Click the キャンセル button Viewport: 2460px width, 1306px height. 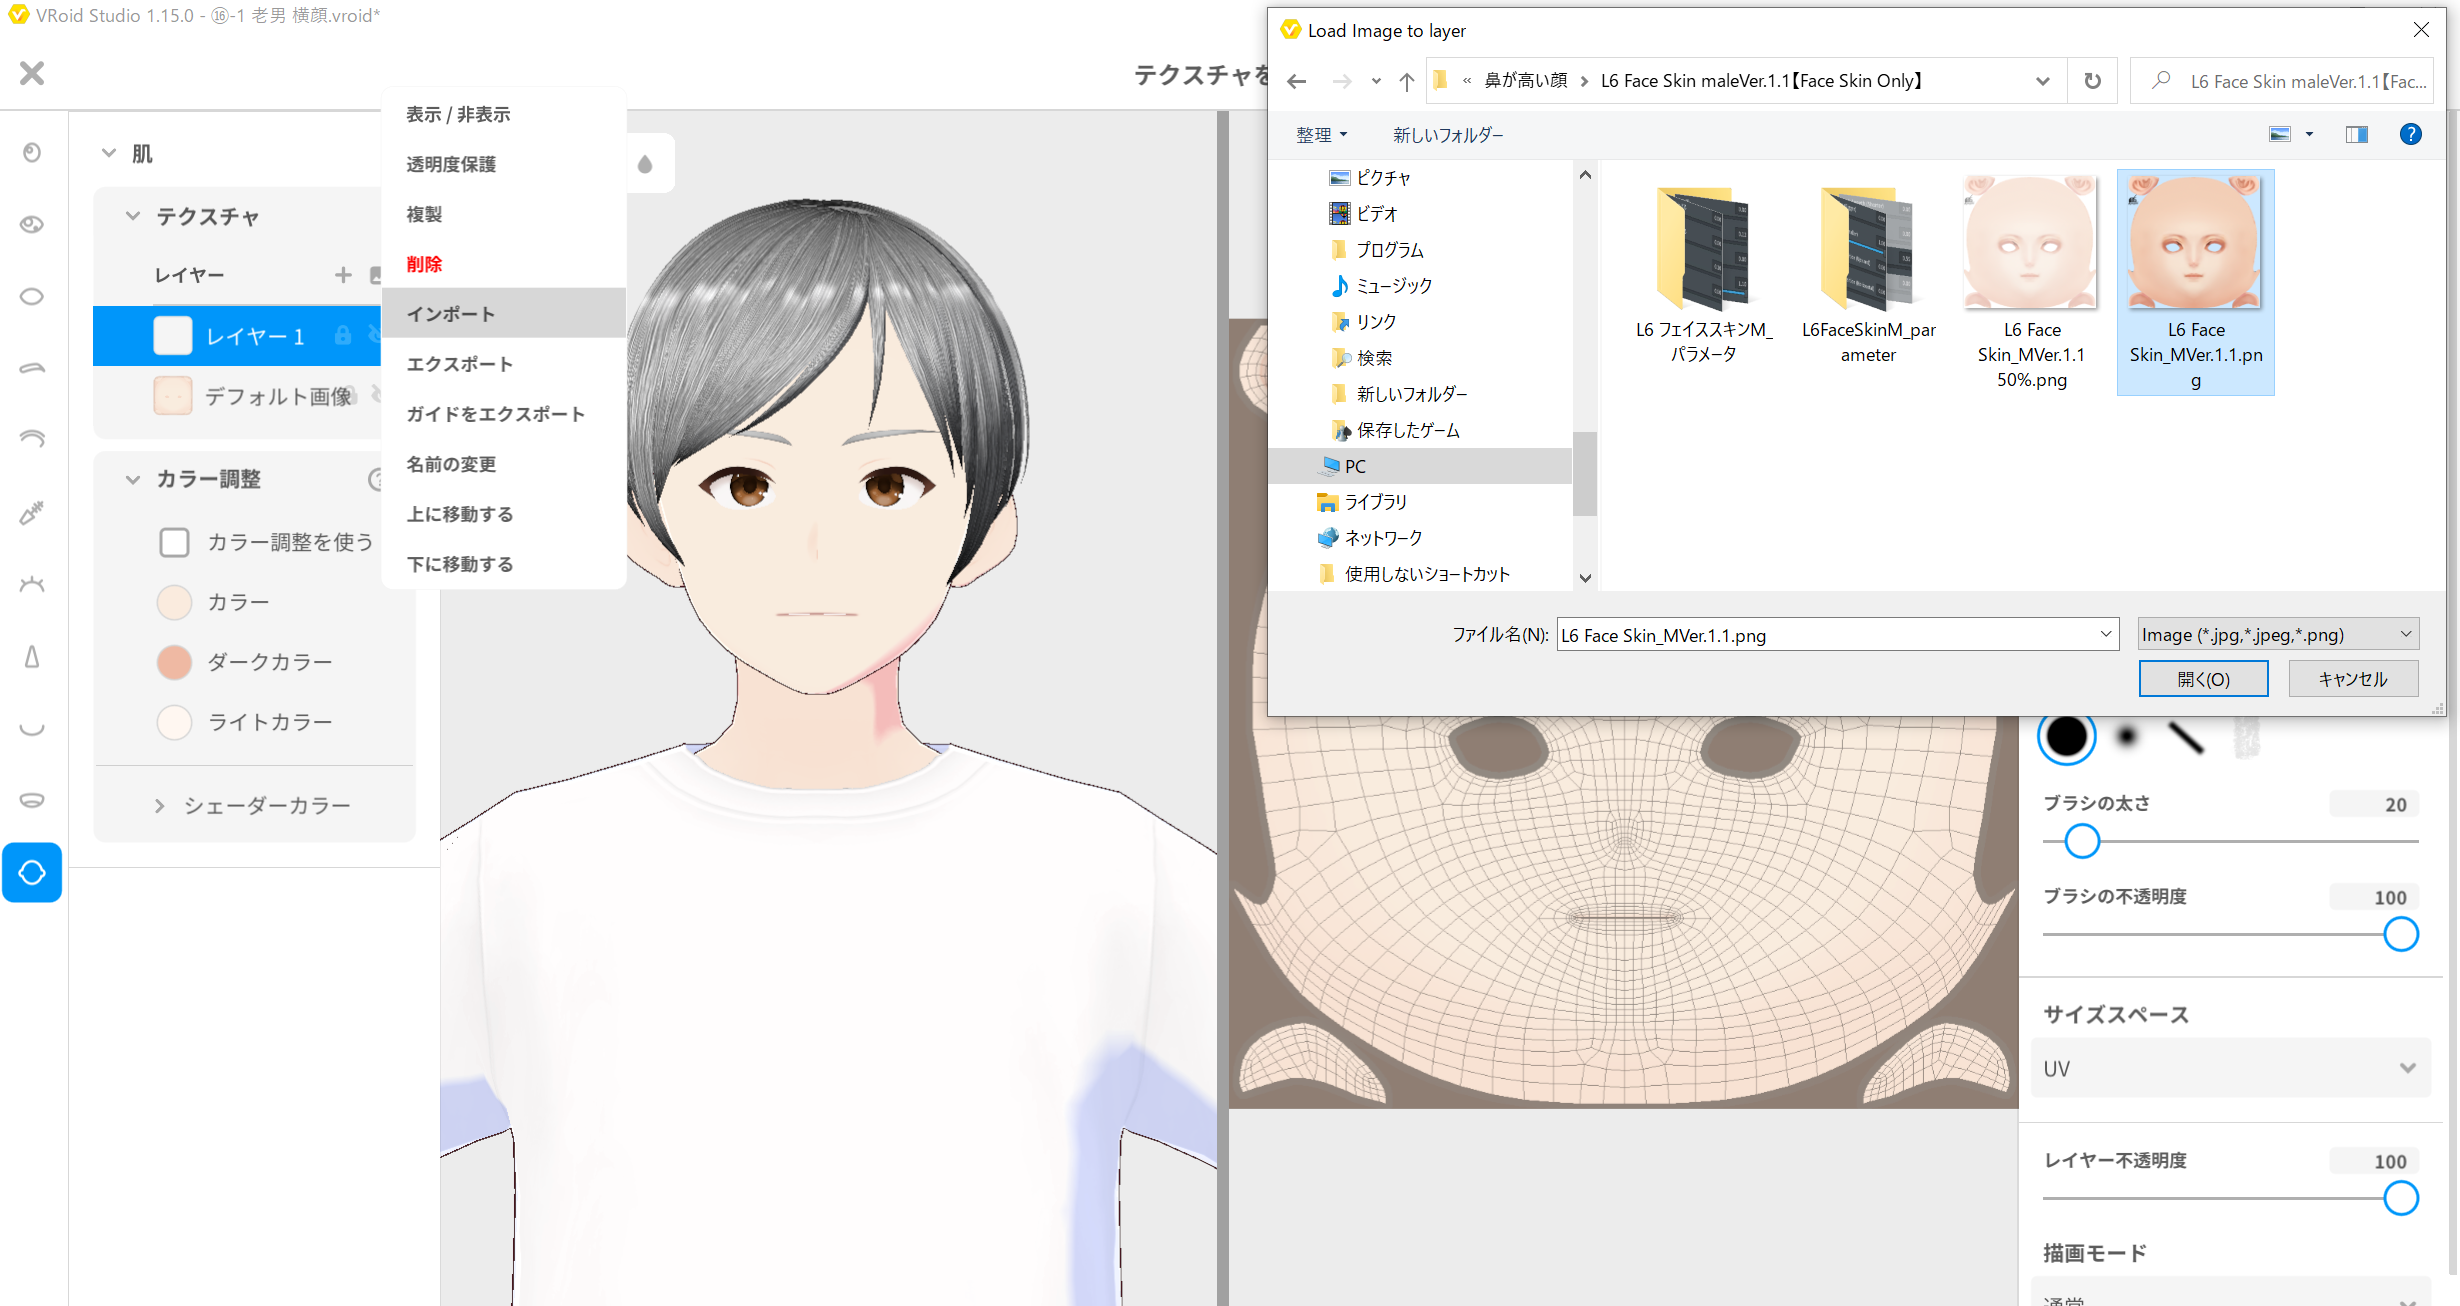2352,679
